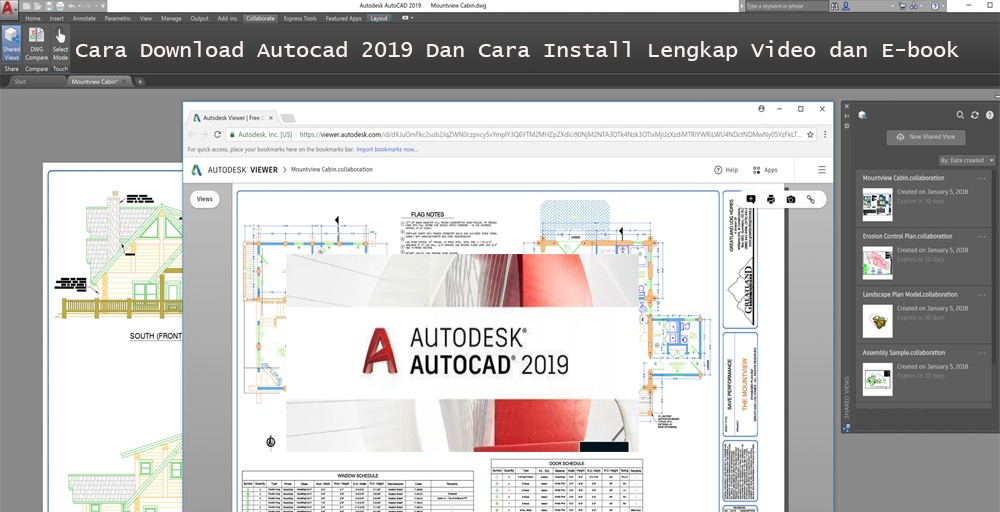Open the By: Date created dropdown

click(x=967, y=160)
